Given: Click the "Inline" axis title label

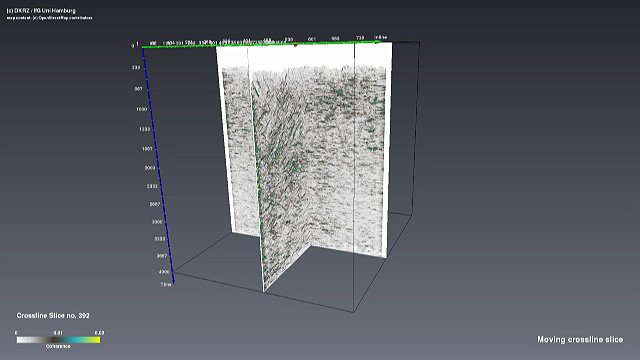Looking at the screenshot, I should coord(381,37).
